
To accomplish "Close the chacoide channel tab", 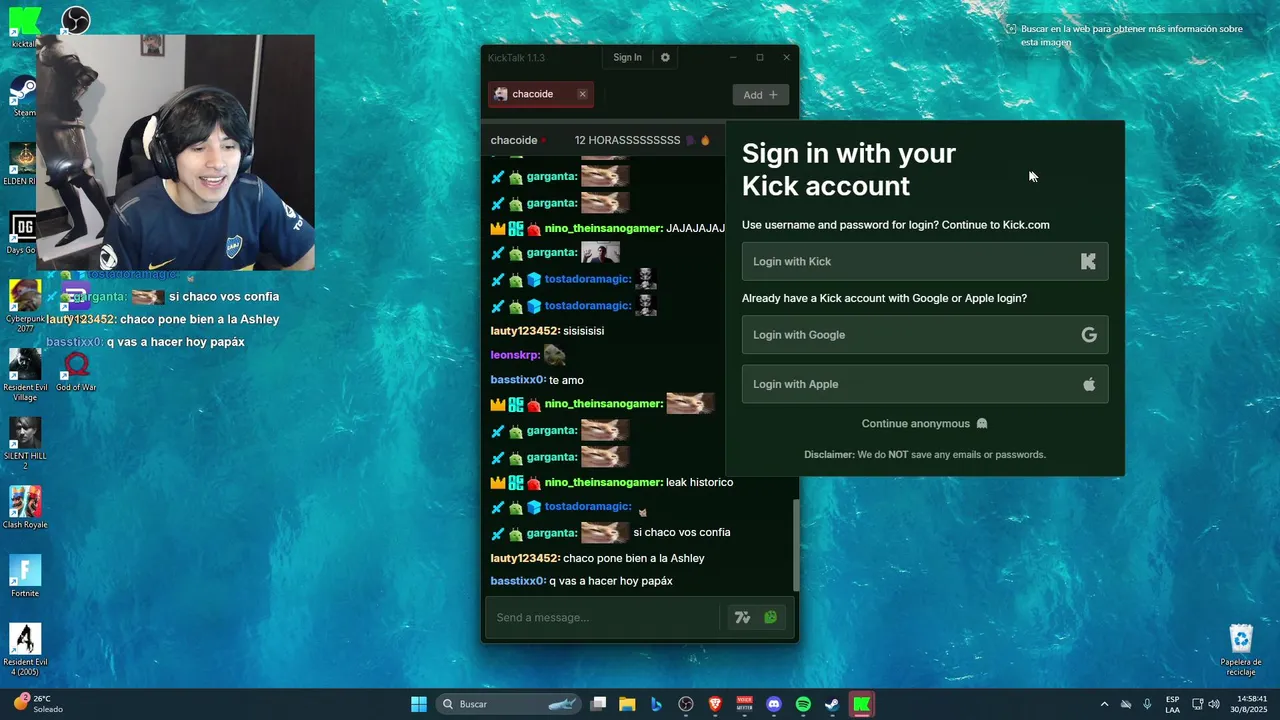I will pos(582,94).
